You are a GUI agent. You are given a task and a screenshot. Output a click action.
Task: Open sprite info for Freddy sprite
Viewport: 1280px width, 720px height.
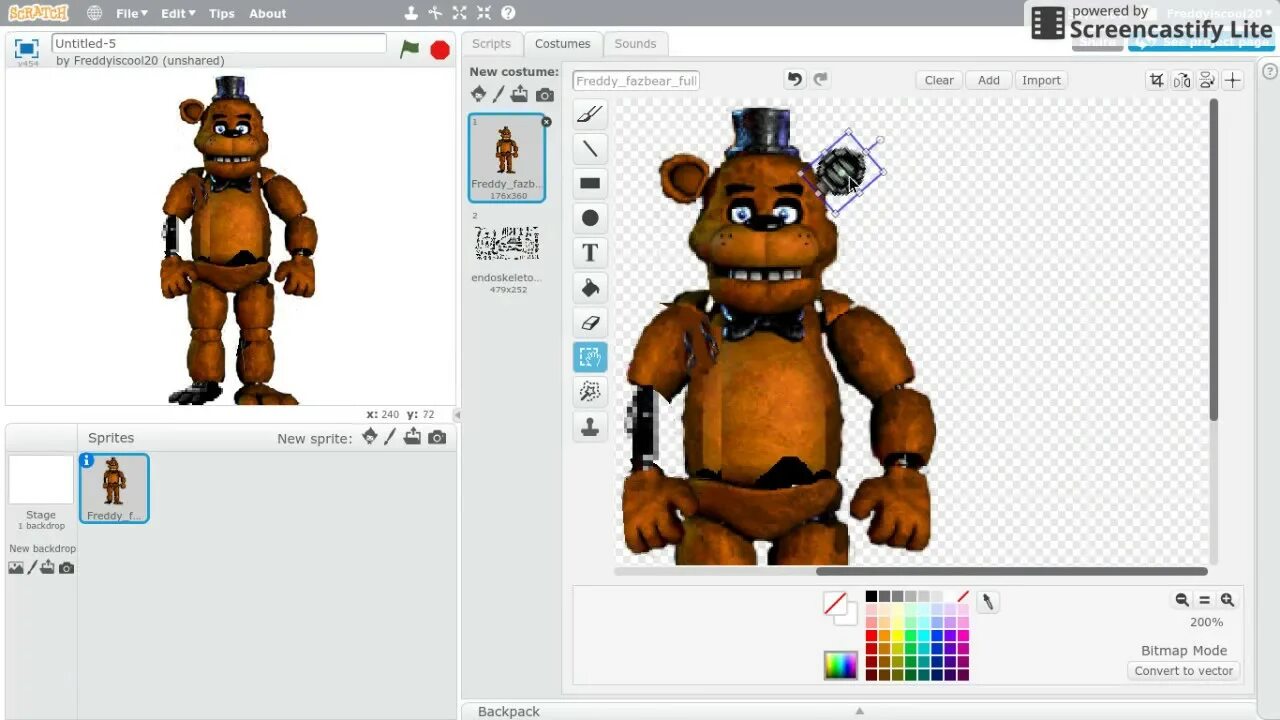pyautogui.click(x=87, y=461)
